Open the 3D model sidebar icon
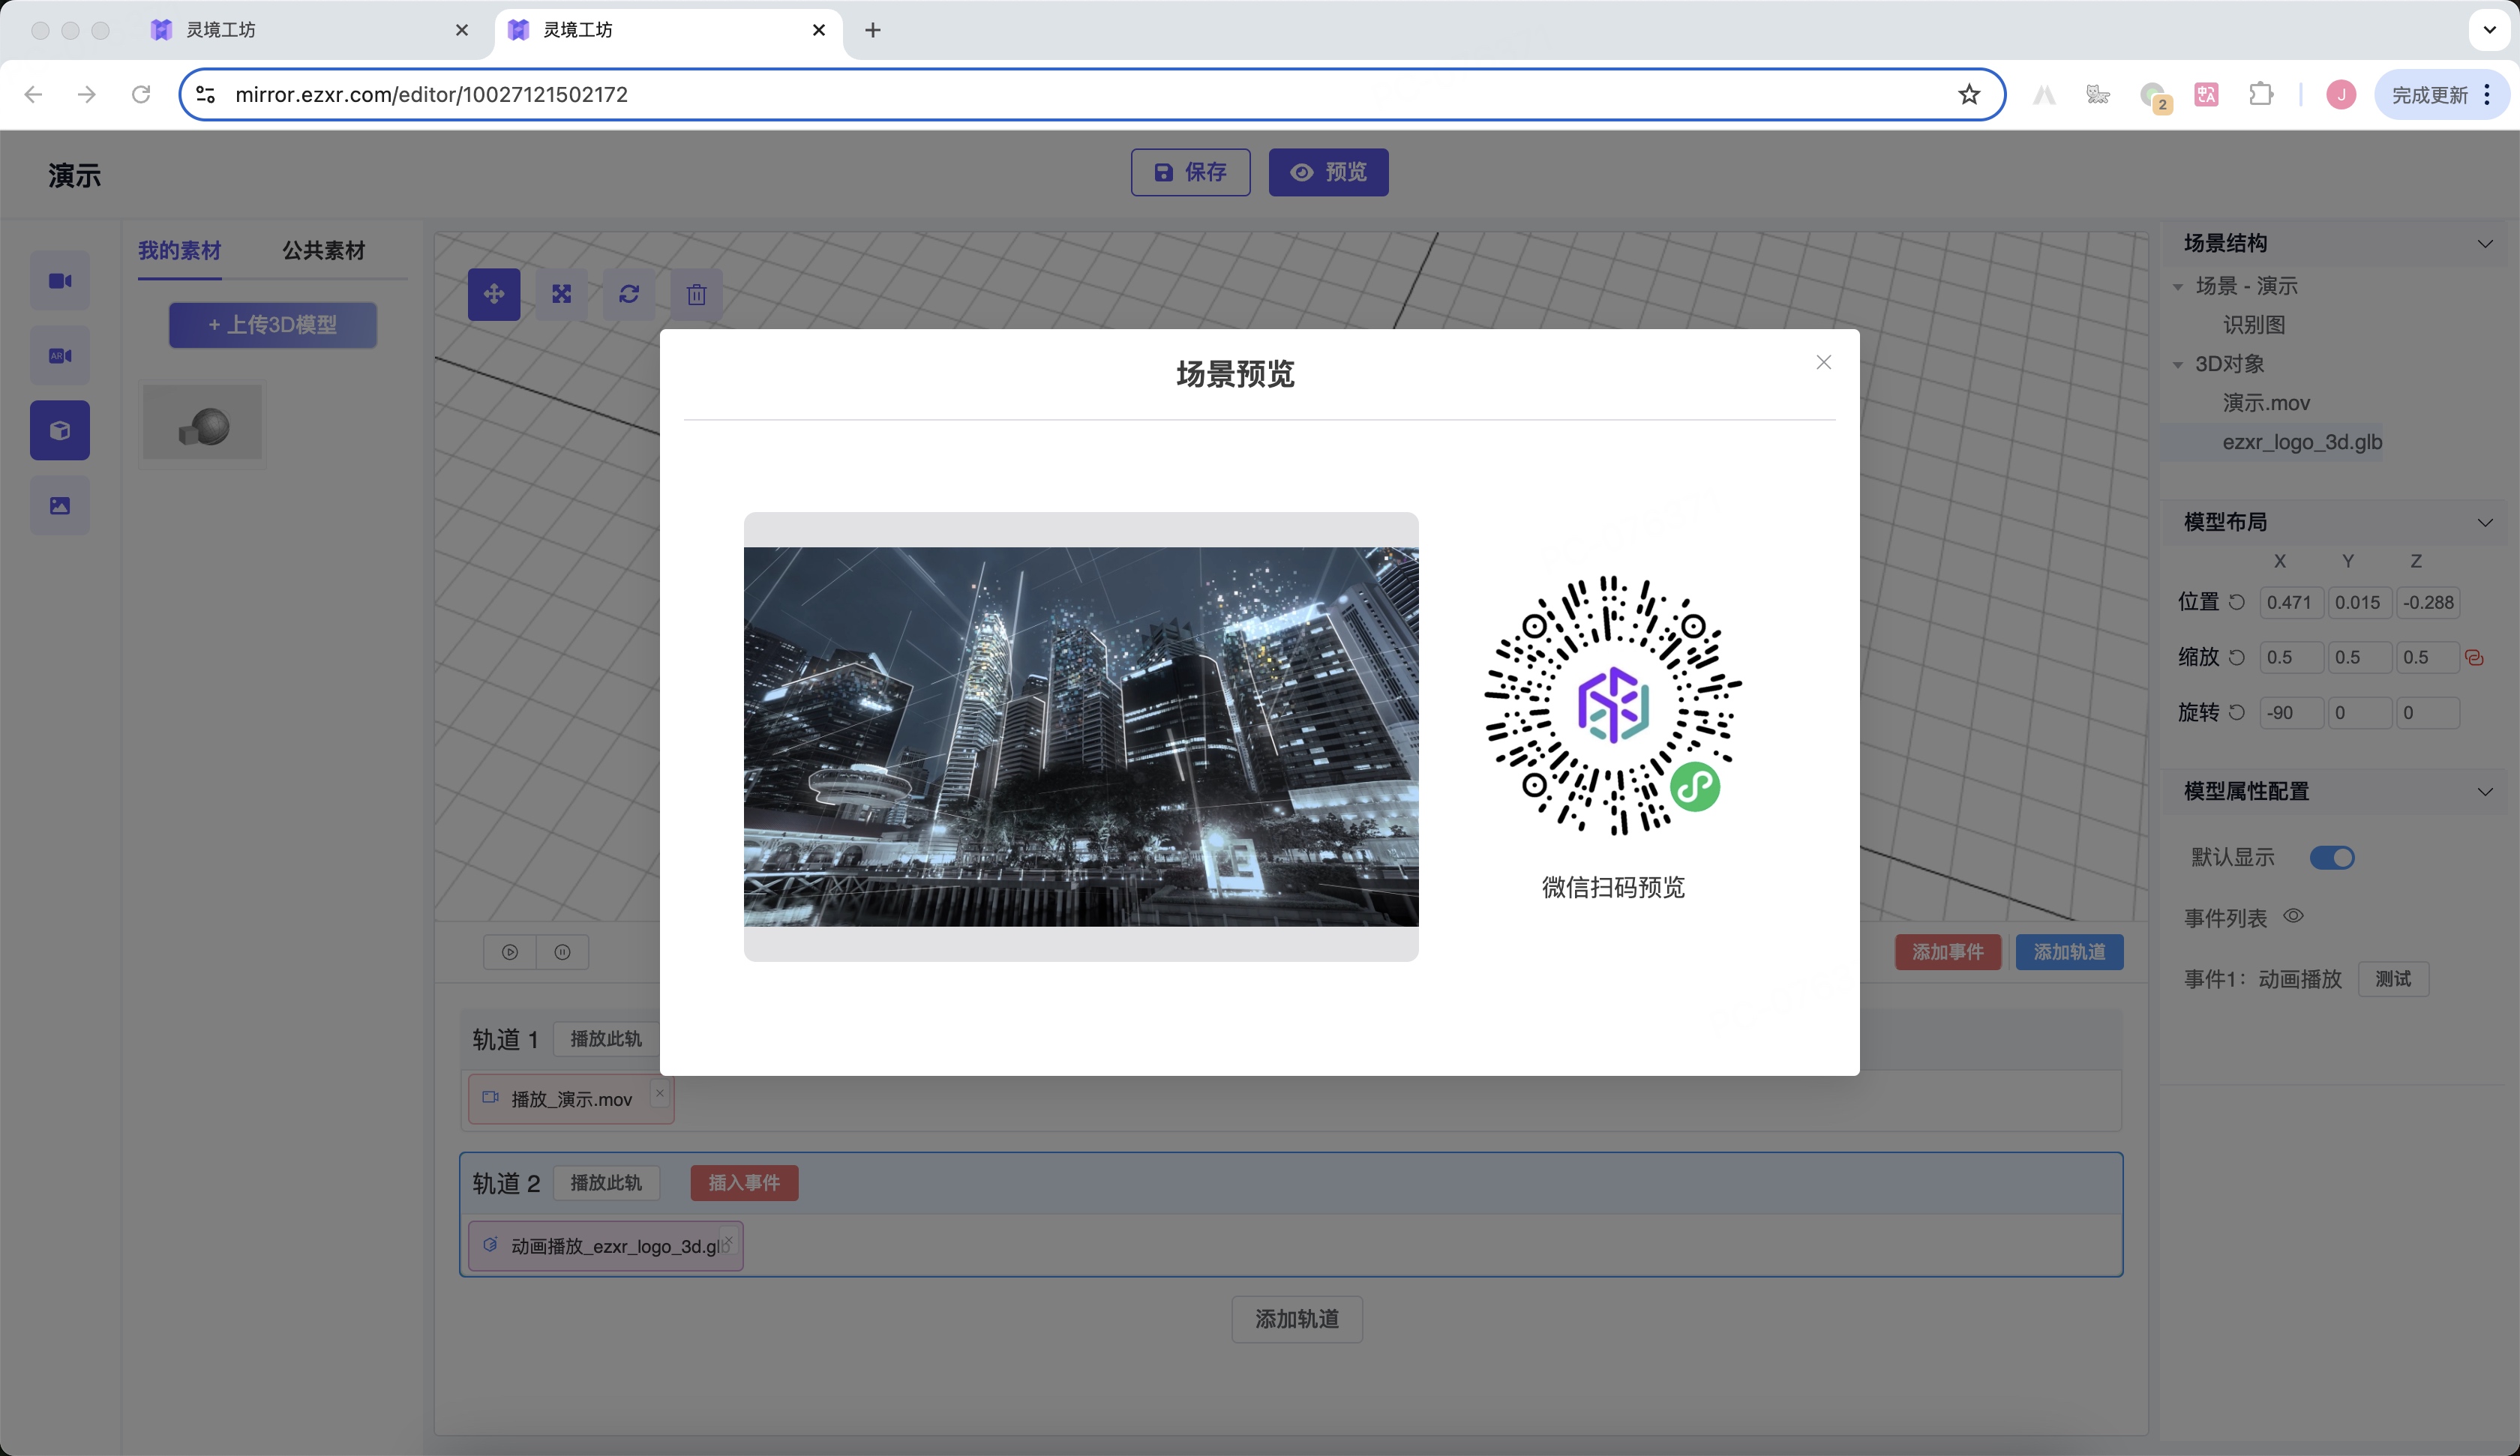The width and height of the screenshot is (2520, 1456). [60, 431]
